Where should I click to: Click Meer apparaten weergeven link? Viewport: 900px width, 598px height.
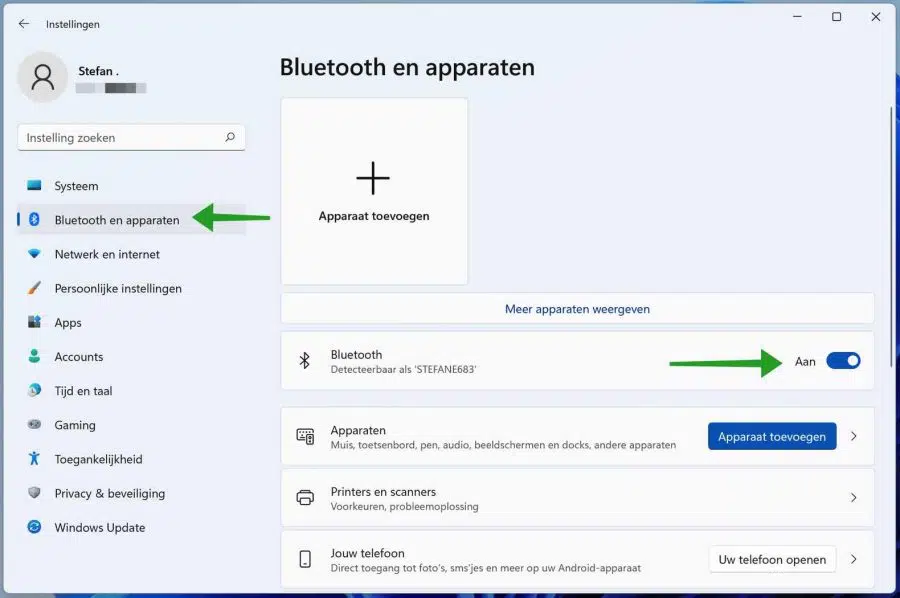[x=577, y=309]
